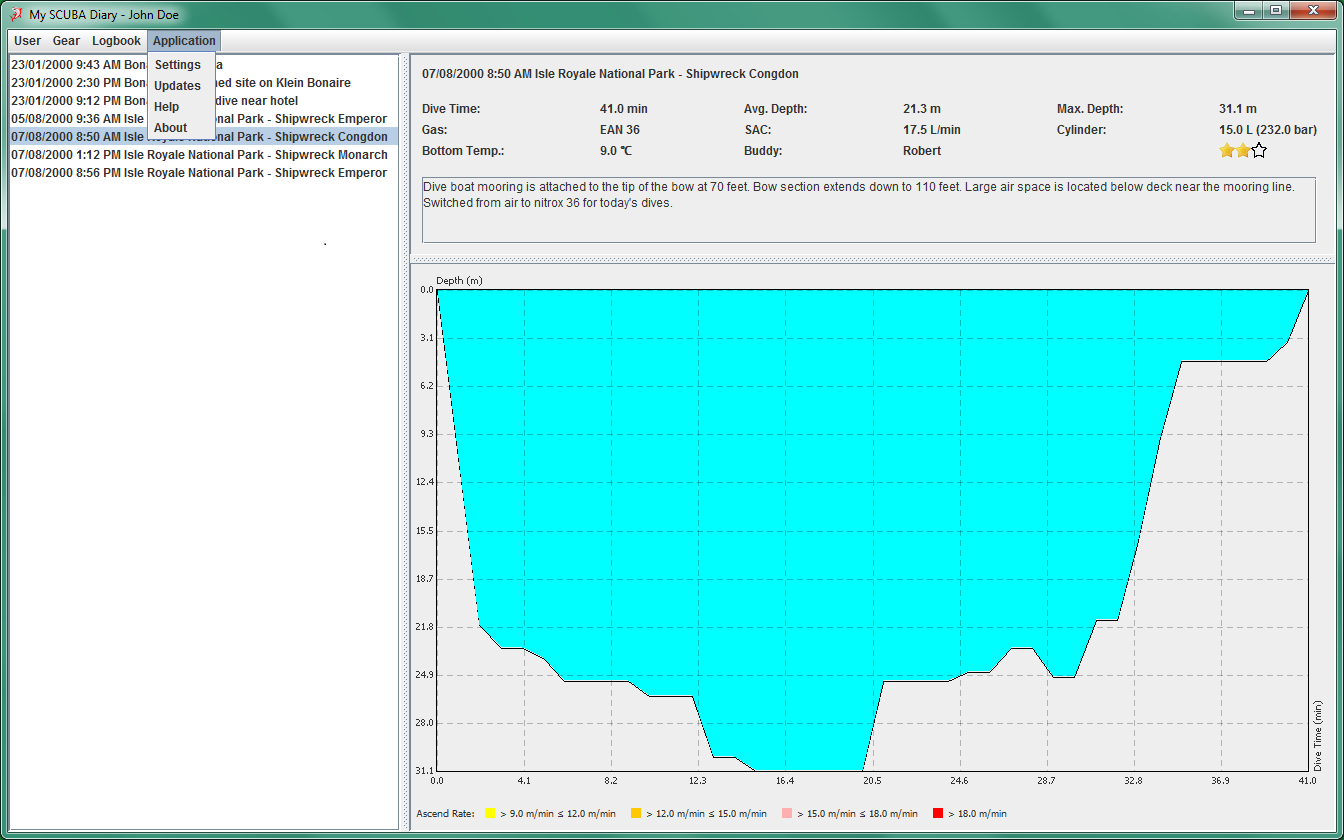Click the second gold rating star
Screen dimensions: 1344x840
pos(1242,151)
